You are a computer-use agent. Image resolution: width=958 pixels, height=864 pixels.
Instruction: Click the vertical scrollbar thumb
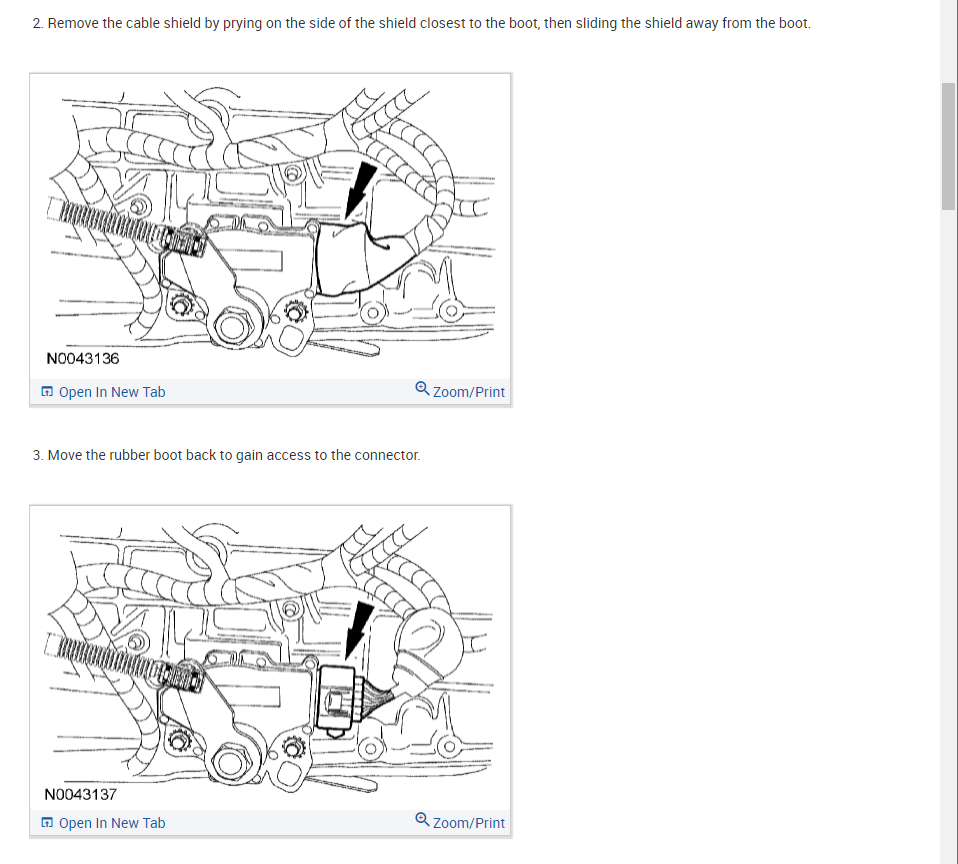tap(948, 147)
